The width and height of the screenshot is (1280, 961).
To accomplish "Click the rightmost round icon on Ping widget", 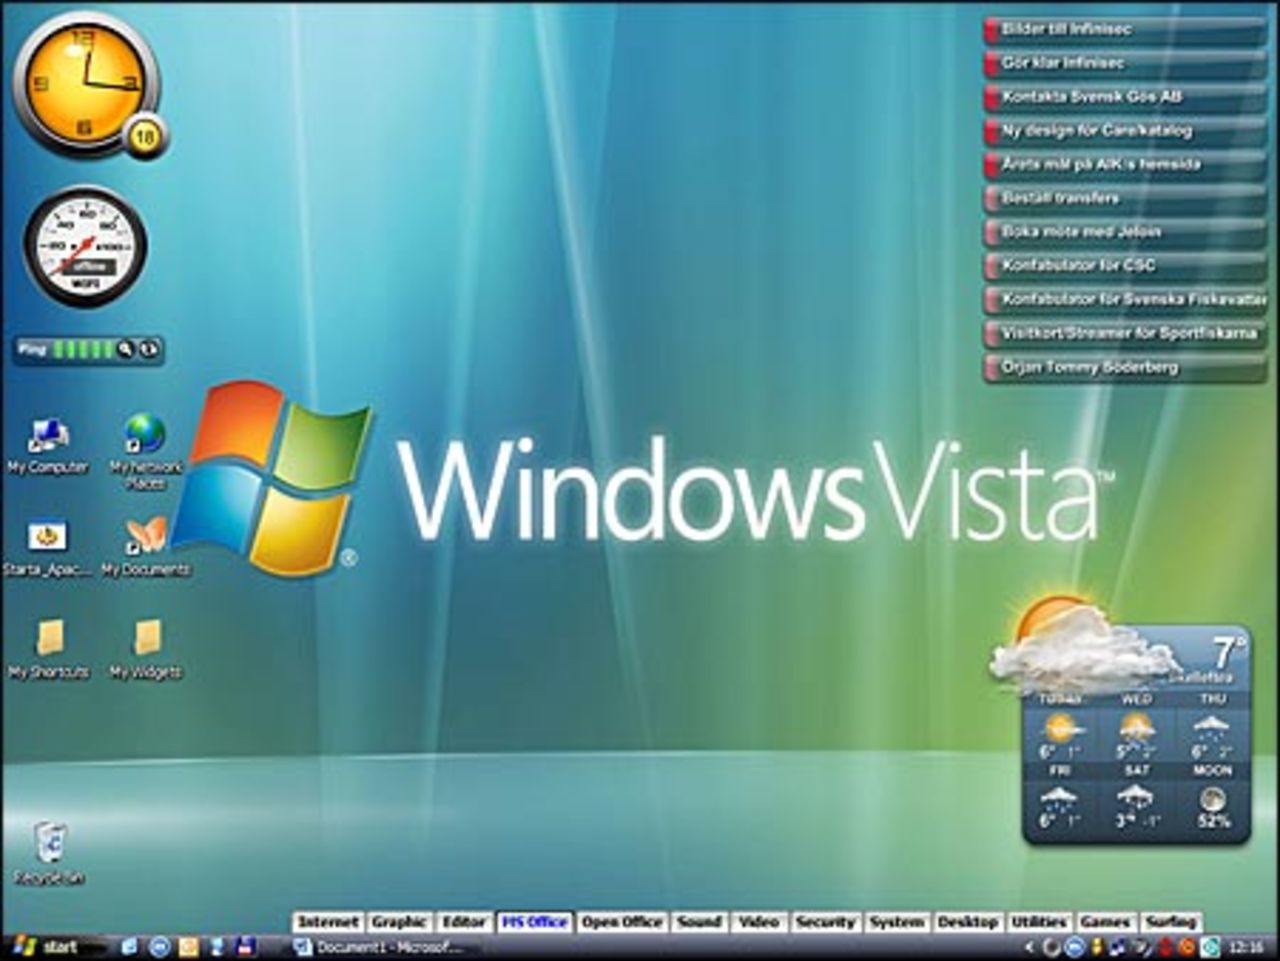I will pos(148,349).
